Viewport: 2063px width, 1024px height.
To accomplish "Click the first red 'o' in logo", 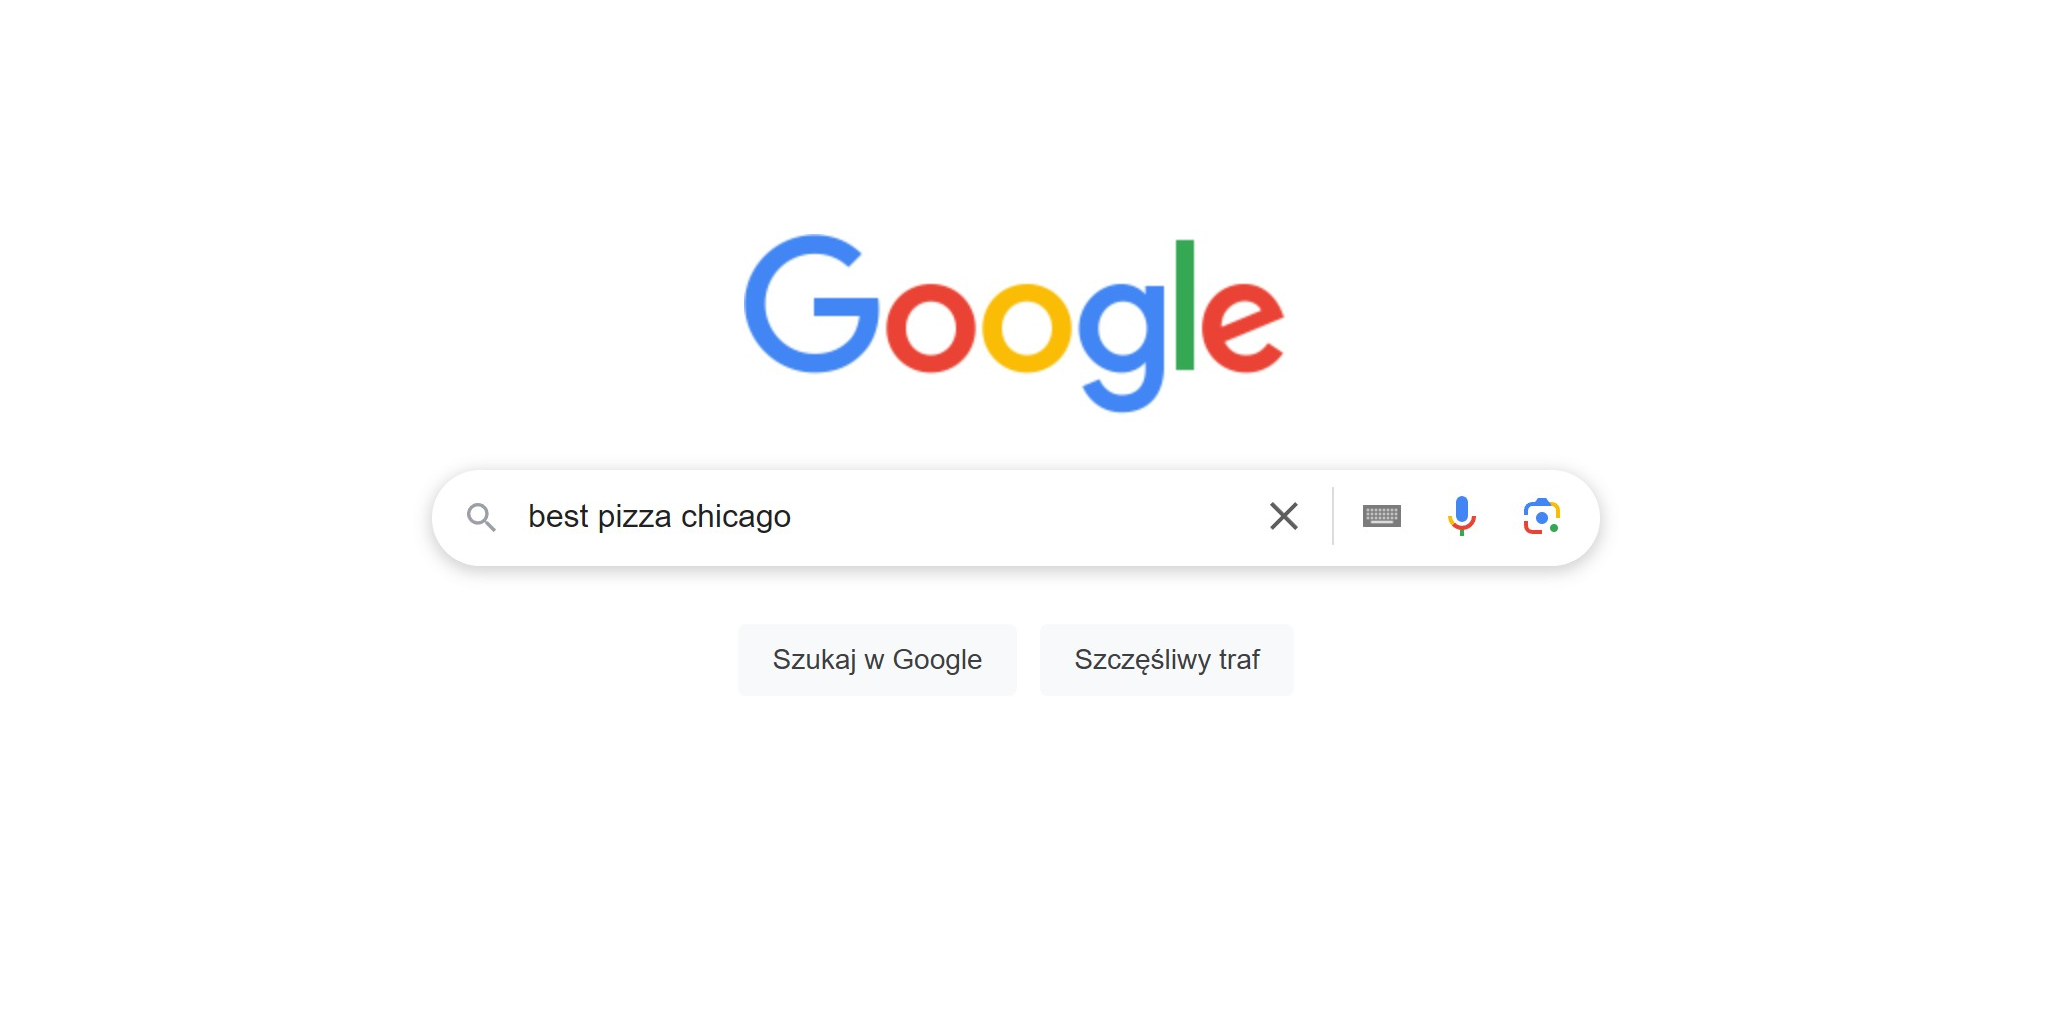I will (930, 328).
